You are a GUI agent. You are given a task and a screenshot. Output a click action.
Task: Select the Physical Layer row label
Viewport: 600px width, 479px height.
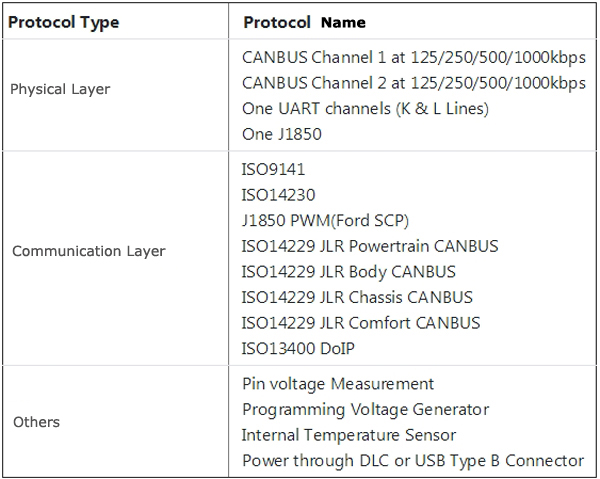coord(60,90)
